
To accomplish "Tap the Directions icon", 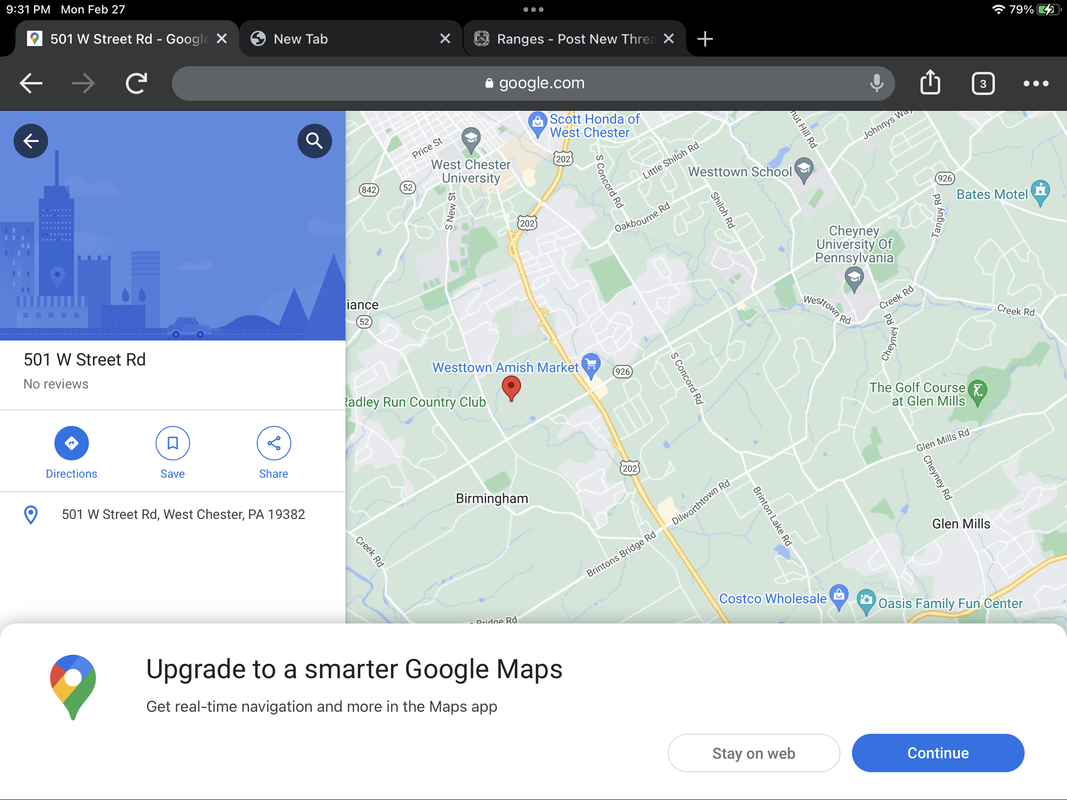I will (x=71, y=444).
